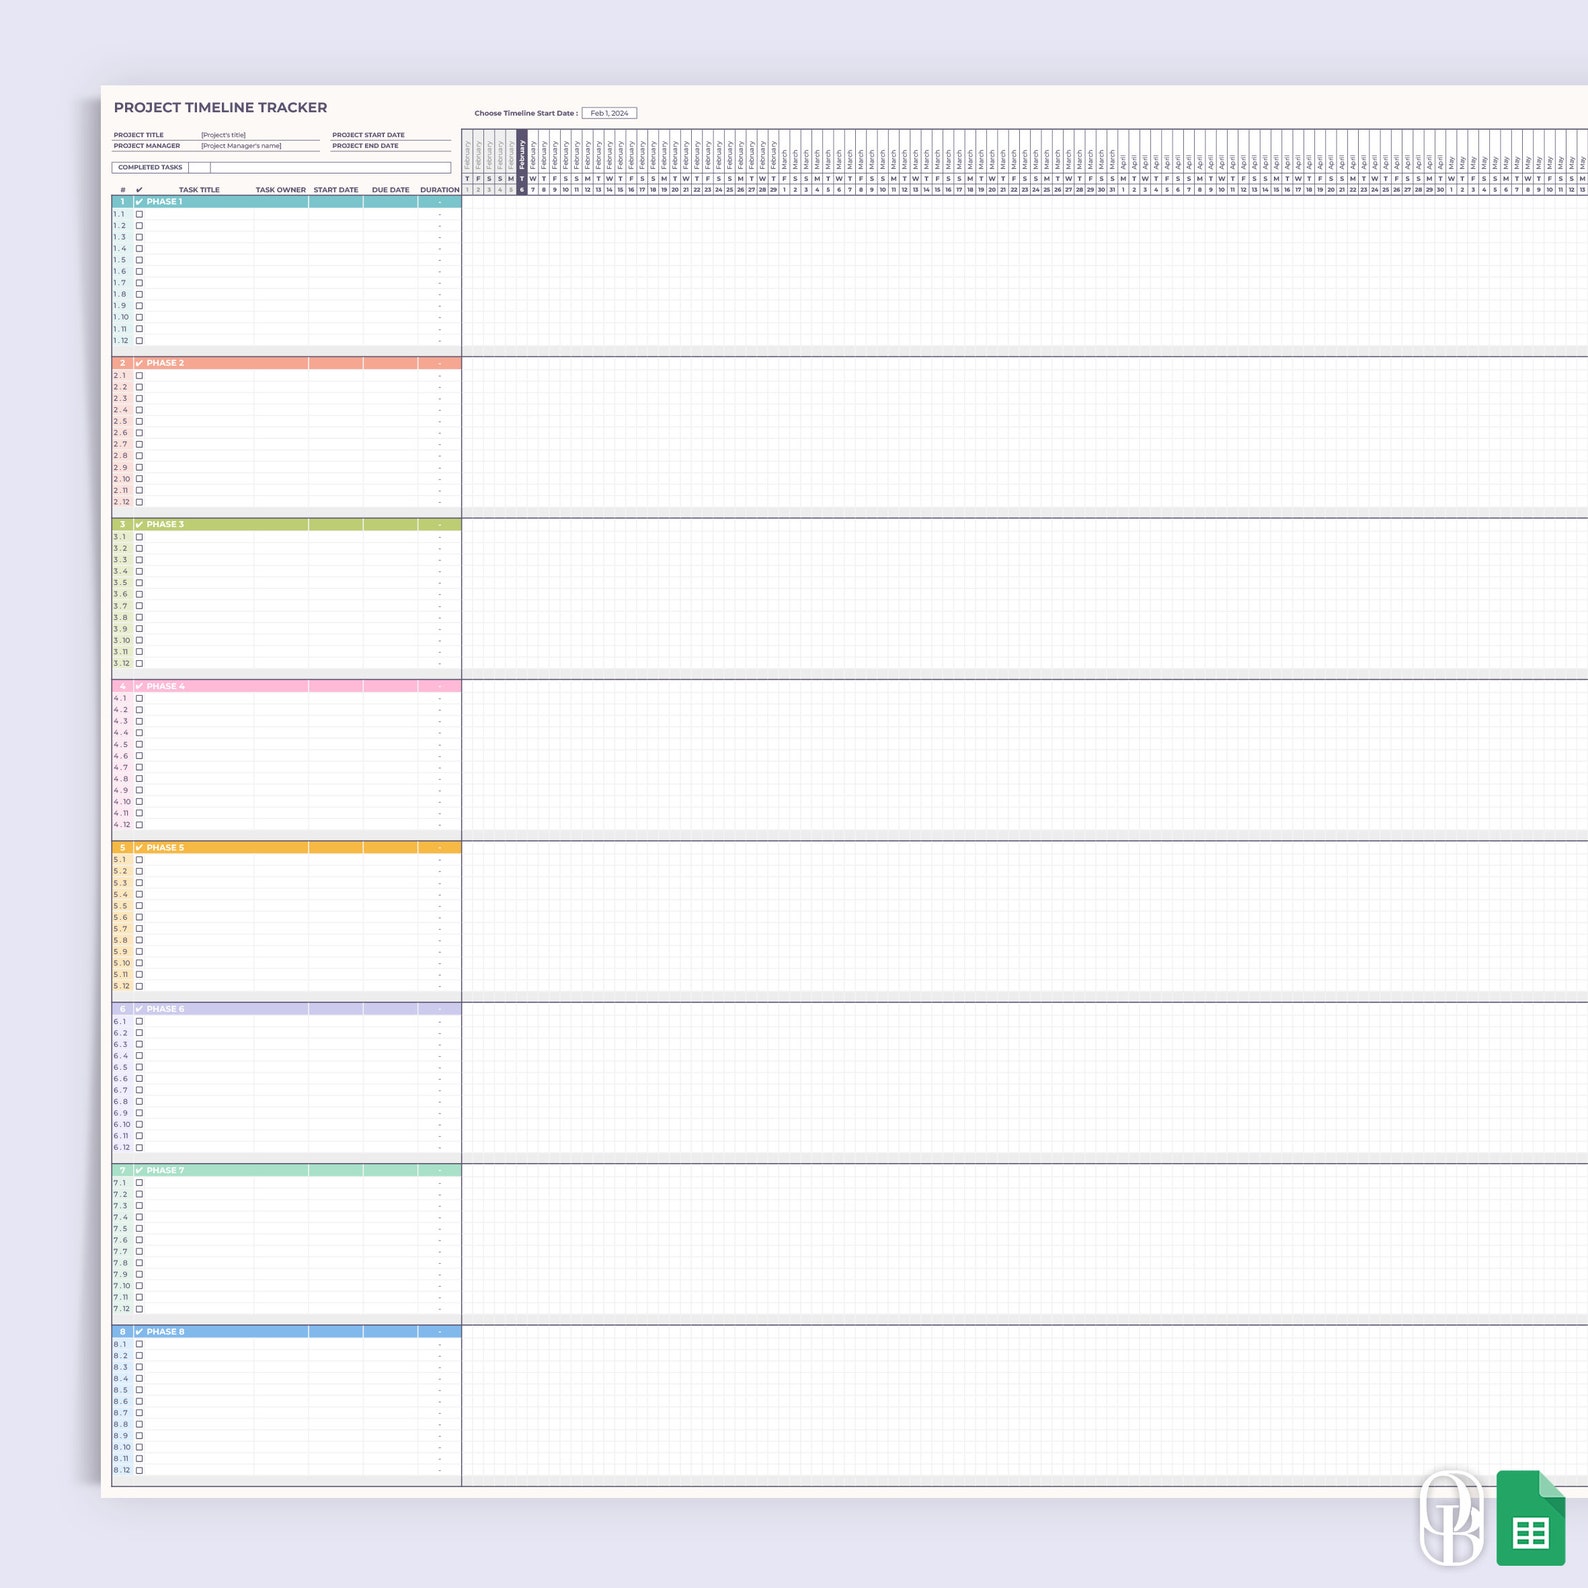Click the checkmark icon in Phase 3 header

139,525
